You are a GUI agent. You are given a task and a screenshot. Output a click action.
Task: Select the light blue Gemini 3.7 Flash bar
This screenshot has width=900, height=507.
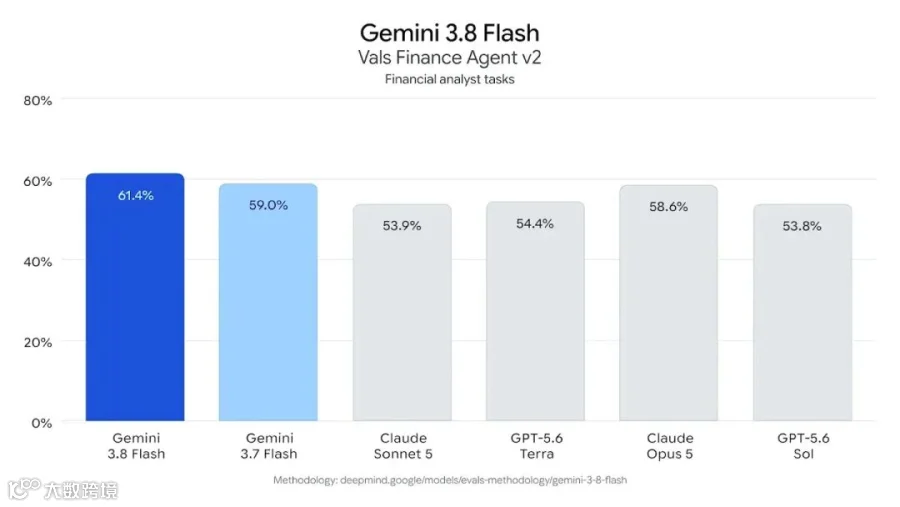point(268,302)
